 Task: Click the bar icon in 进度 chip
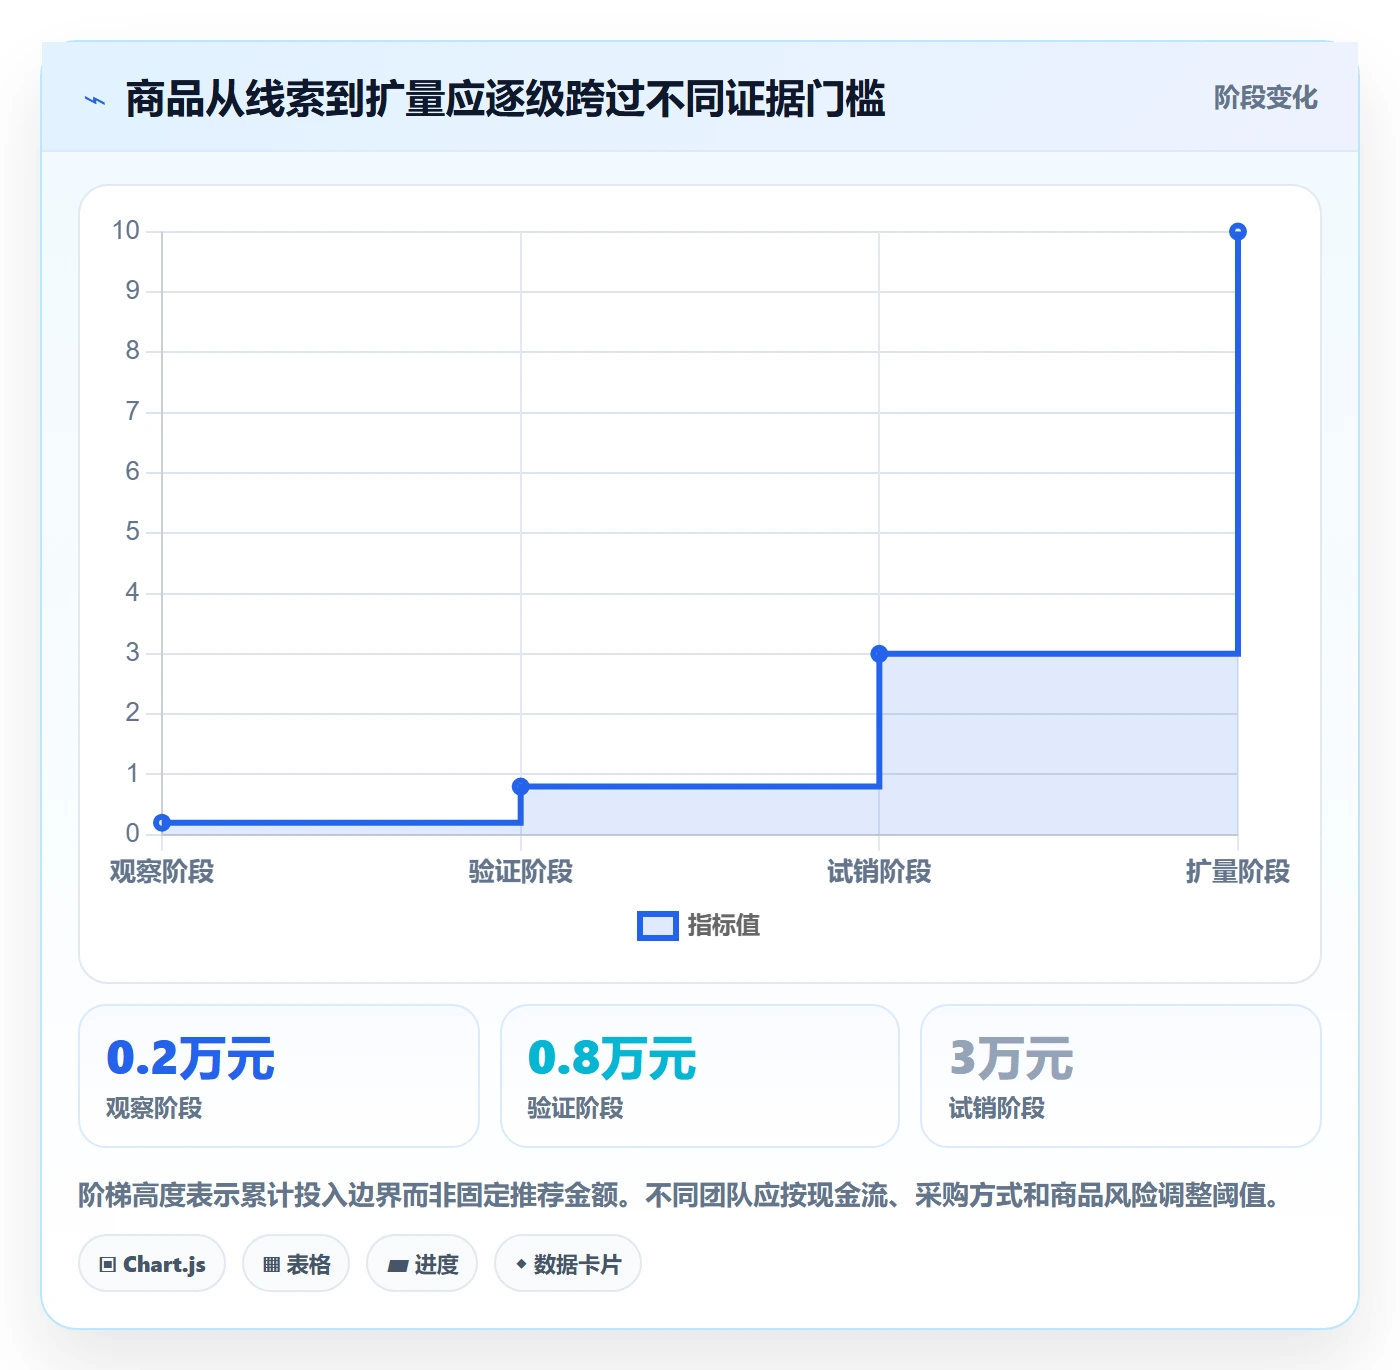pyautogui.click(x=397, y=1266)
